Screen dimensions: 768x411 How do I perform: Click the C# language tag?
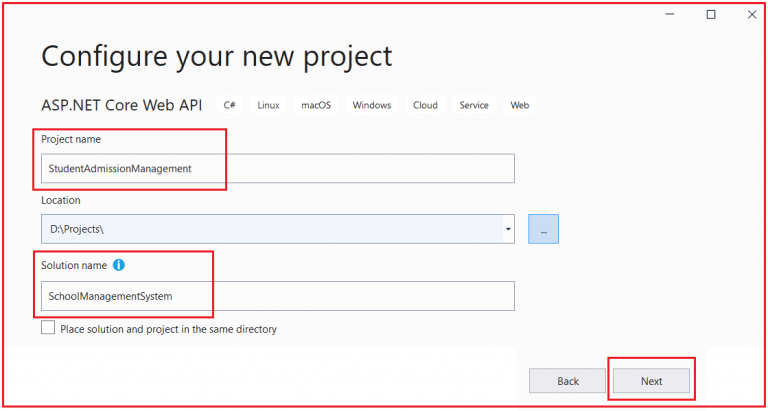(x=230, y=105)
